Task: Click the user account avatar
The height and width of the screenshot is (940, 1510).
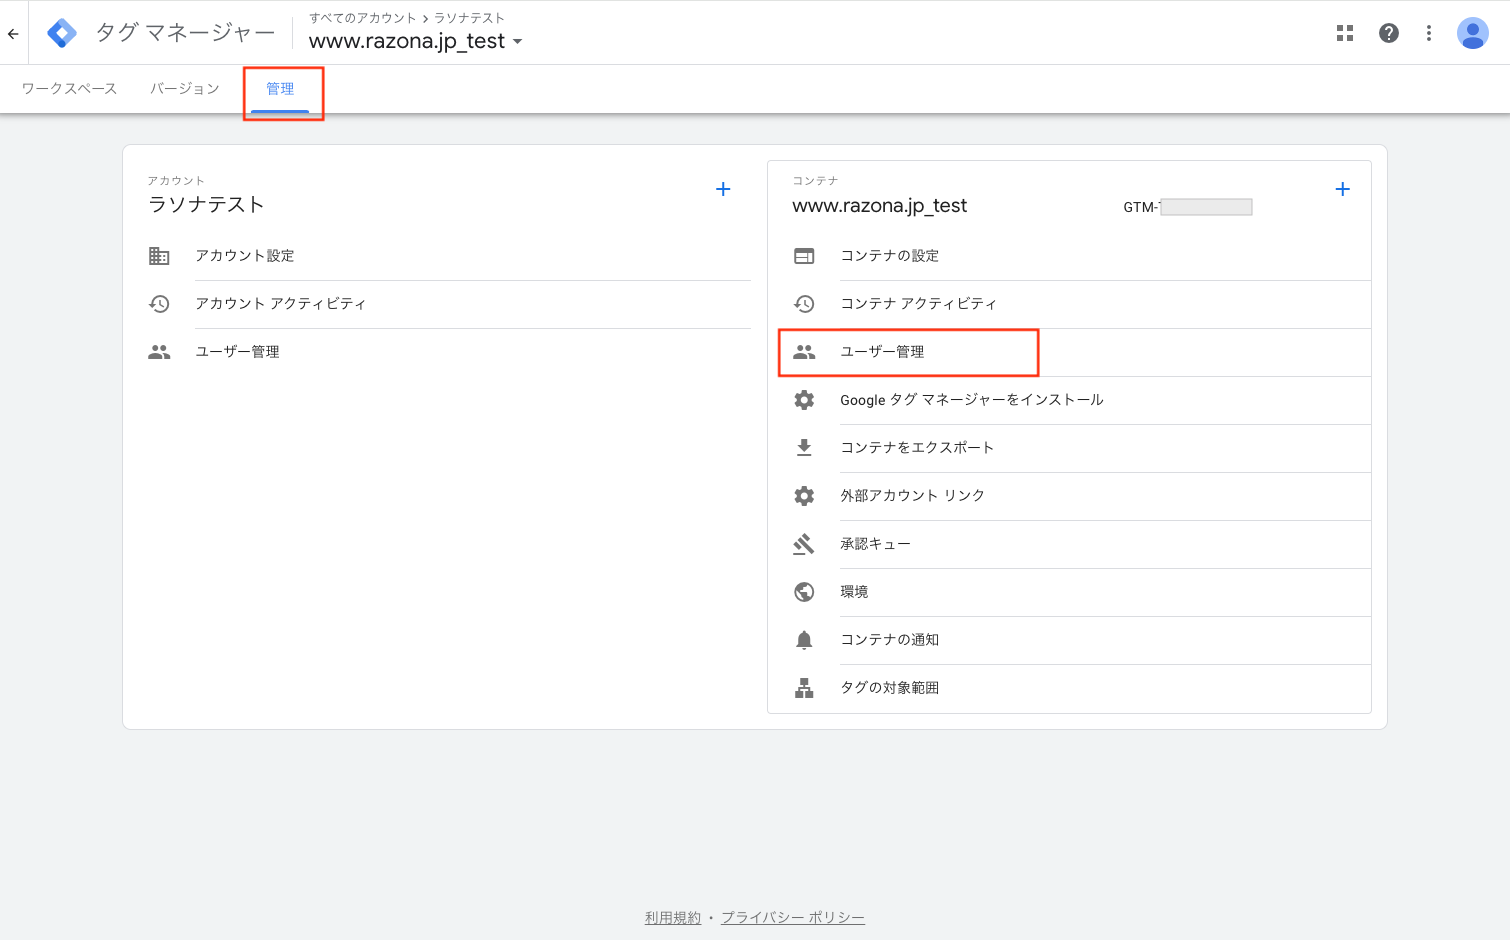Action: tap(1473, 33)
